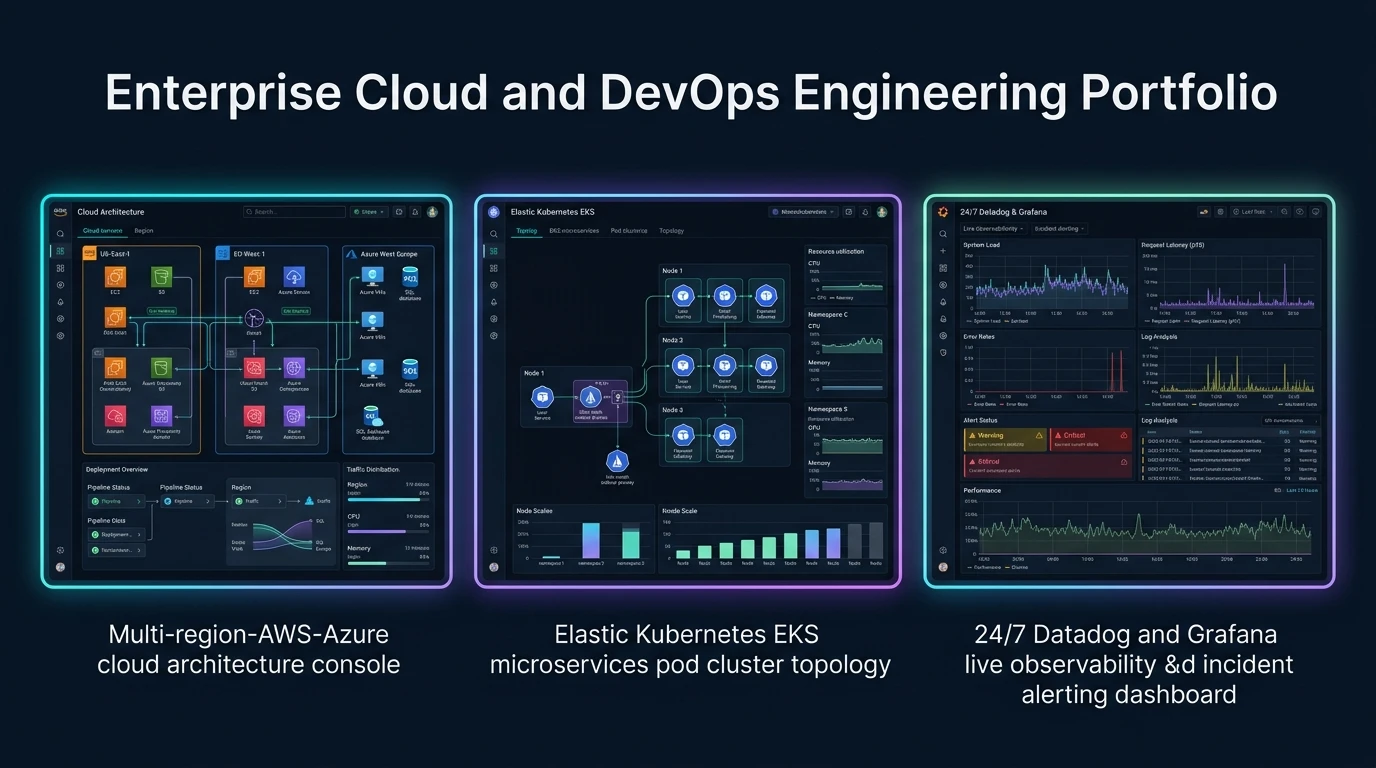Open the green dropdown beside Cloud Architecture search field

[369, 212]
